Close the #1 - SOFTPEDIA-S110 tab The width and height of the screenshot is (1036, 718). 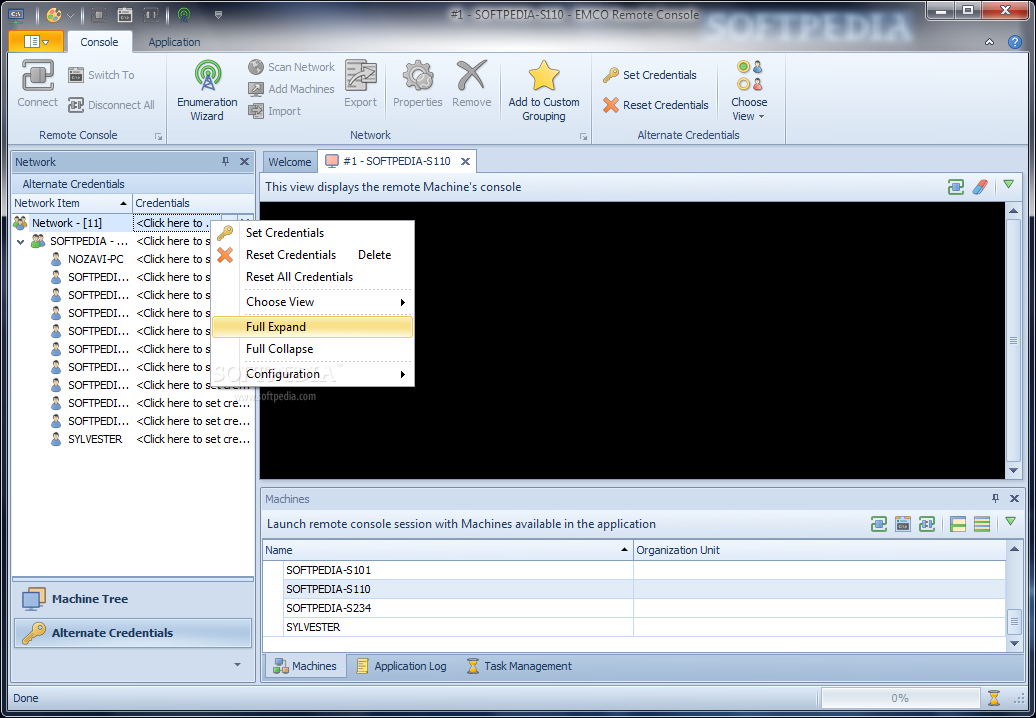tap(465, 161)
